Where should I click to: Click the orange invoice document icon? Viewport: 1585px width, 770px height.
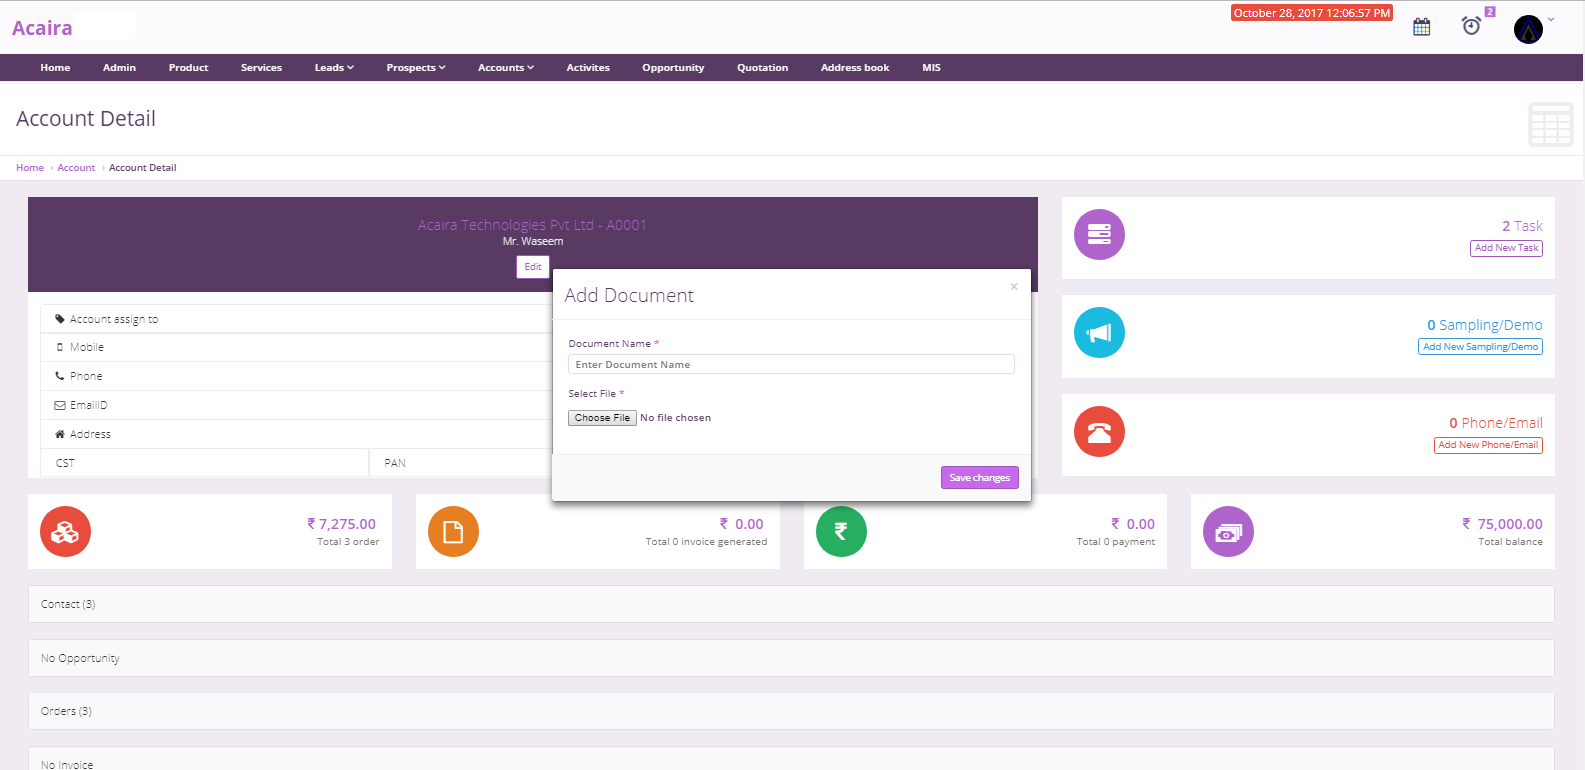pos(453,532)
